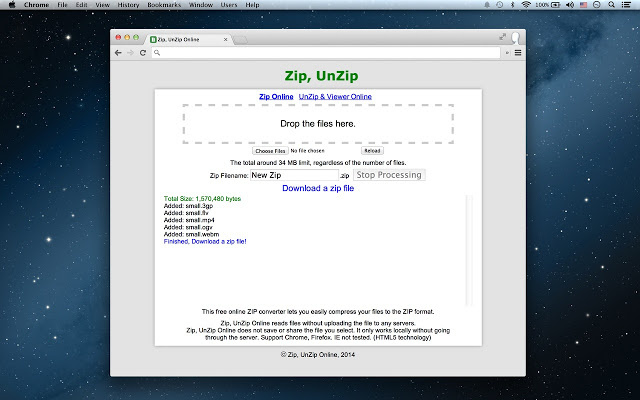This screenshot has height=400, width=640.
Task: Reload the page with the refresh icon
Action: click(x=144, y=52)
